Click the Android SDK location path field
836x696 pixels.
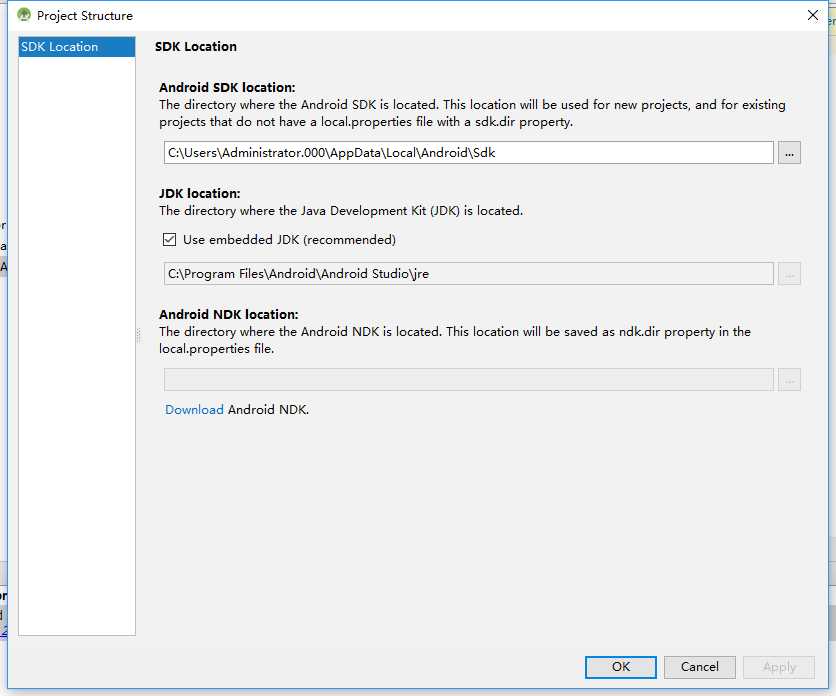[469, 153]
